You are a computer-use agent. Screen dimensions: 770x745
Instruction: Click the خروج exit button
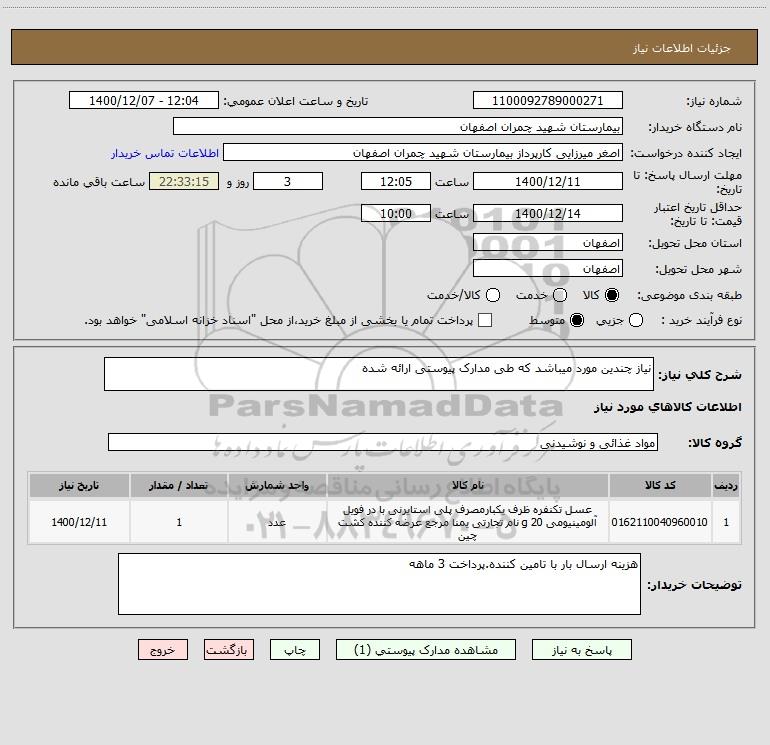click(163, 650)
